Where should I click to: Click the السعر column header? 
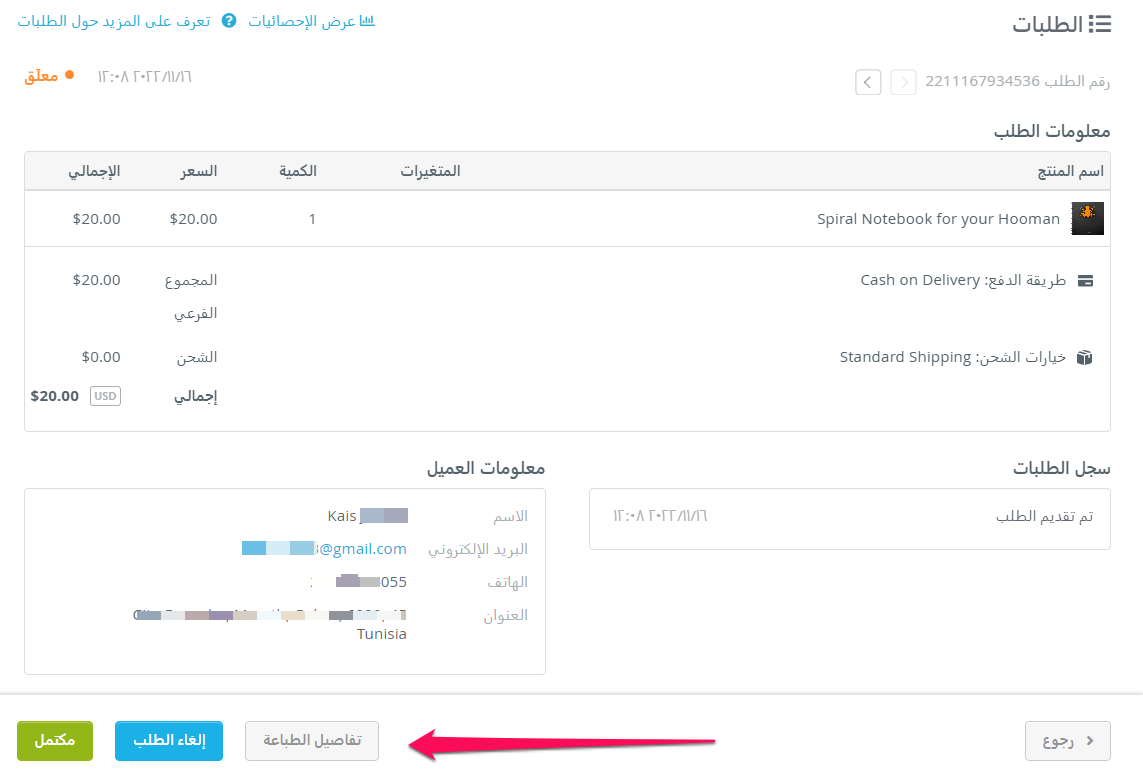199,171
